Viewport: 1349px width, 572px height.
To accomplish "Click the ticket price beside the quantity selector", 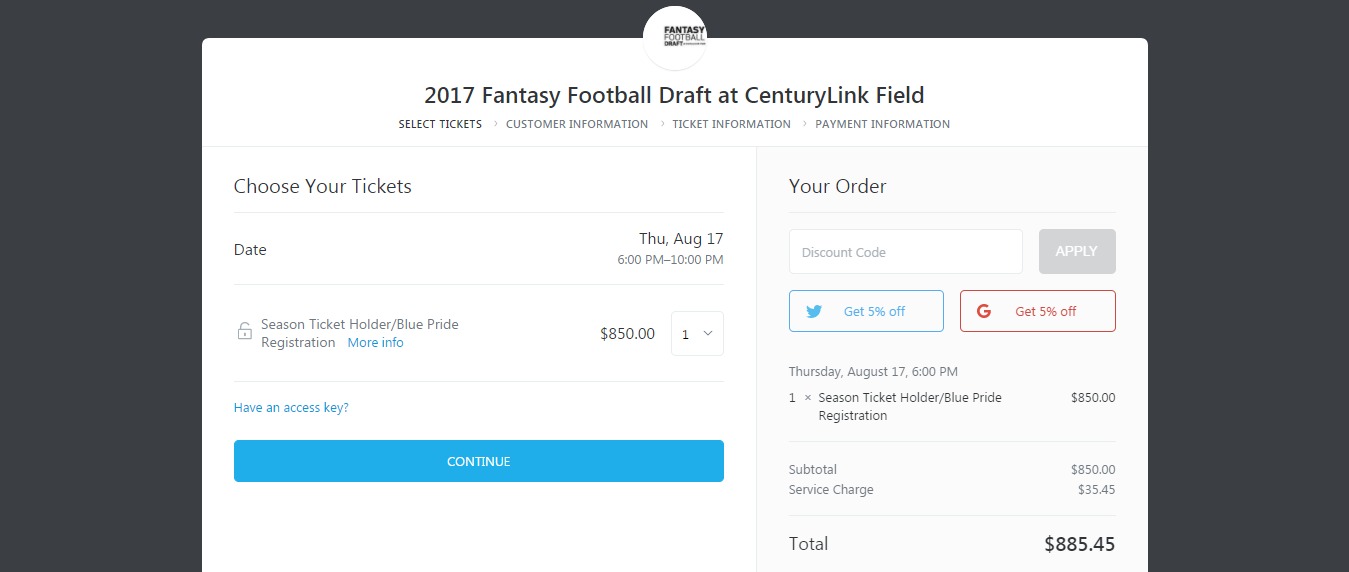I will coord(627,334).
